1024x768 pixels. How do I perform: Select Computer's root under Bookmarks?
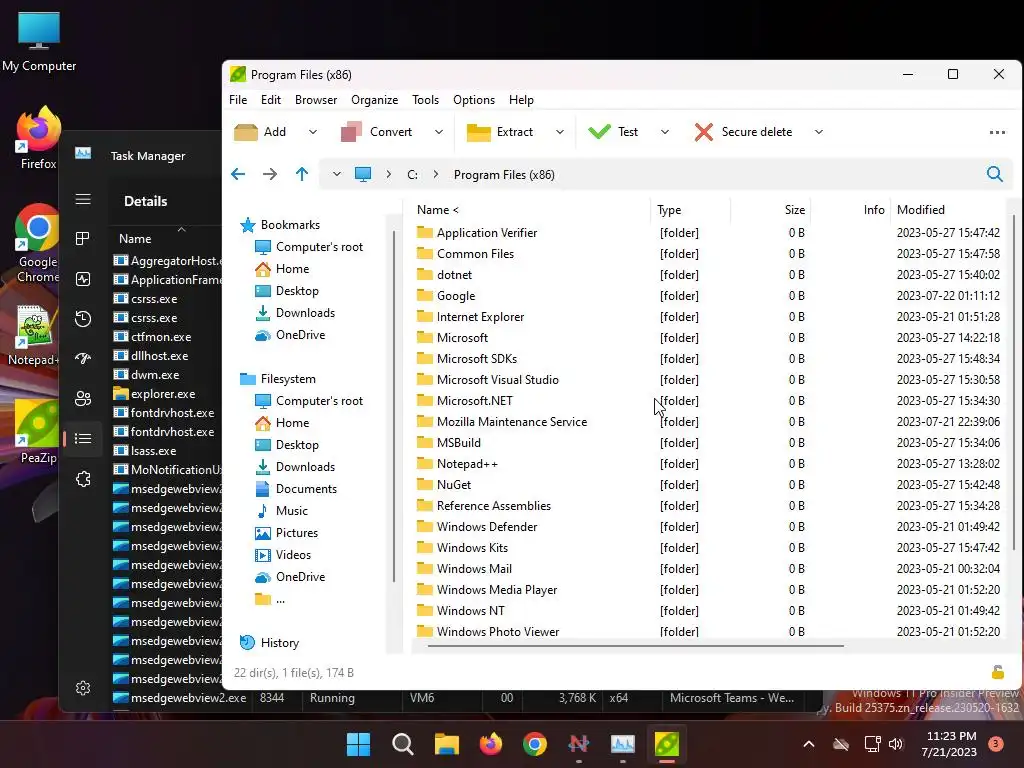[x=308, y=247]
